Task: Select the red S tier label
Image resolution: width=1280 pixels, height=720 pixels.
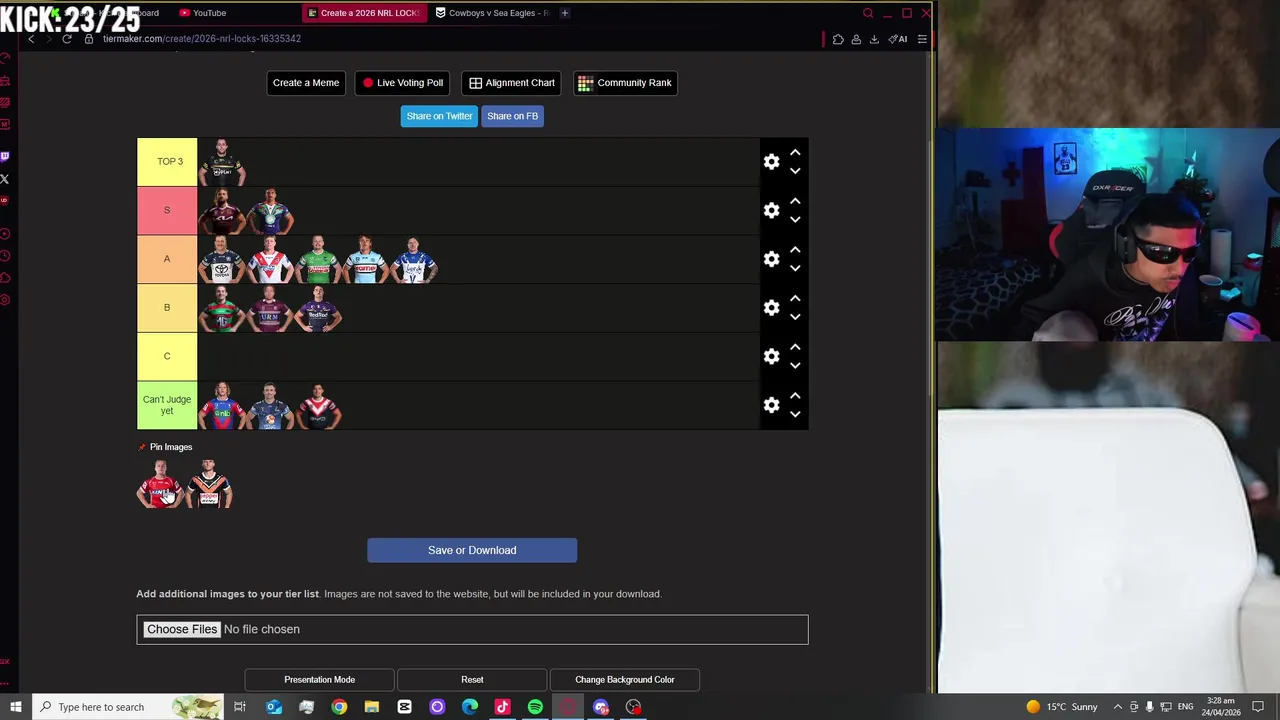Action: tap(167, 210)
